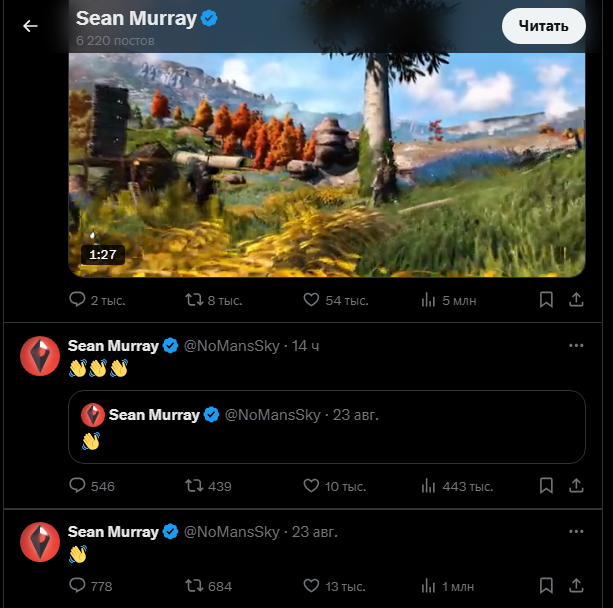Click Sean Murray avatar on 14 ч post

coord(40,356)
